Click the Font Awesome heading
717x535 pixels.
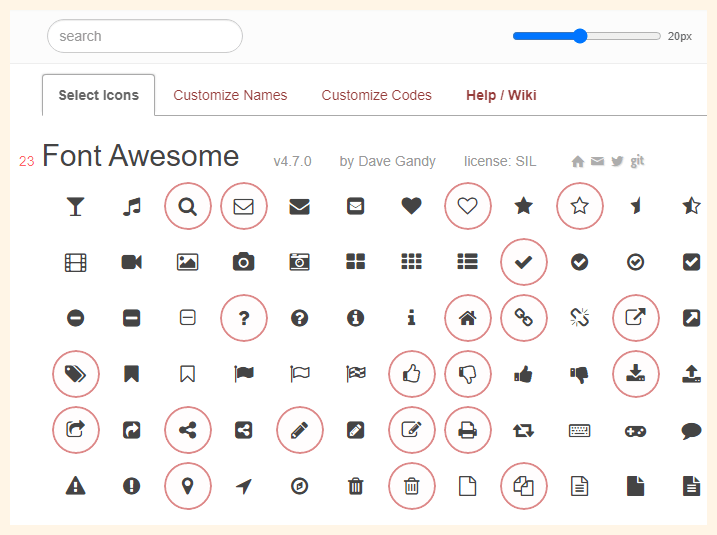click(x=140, y=156)
